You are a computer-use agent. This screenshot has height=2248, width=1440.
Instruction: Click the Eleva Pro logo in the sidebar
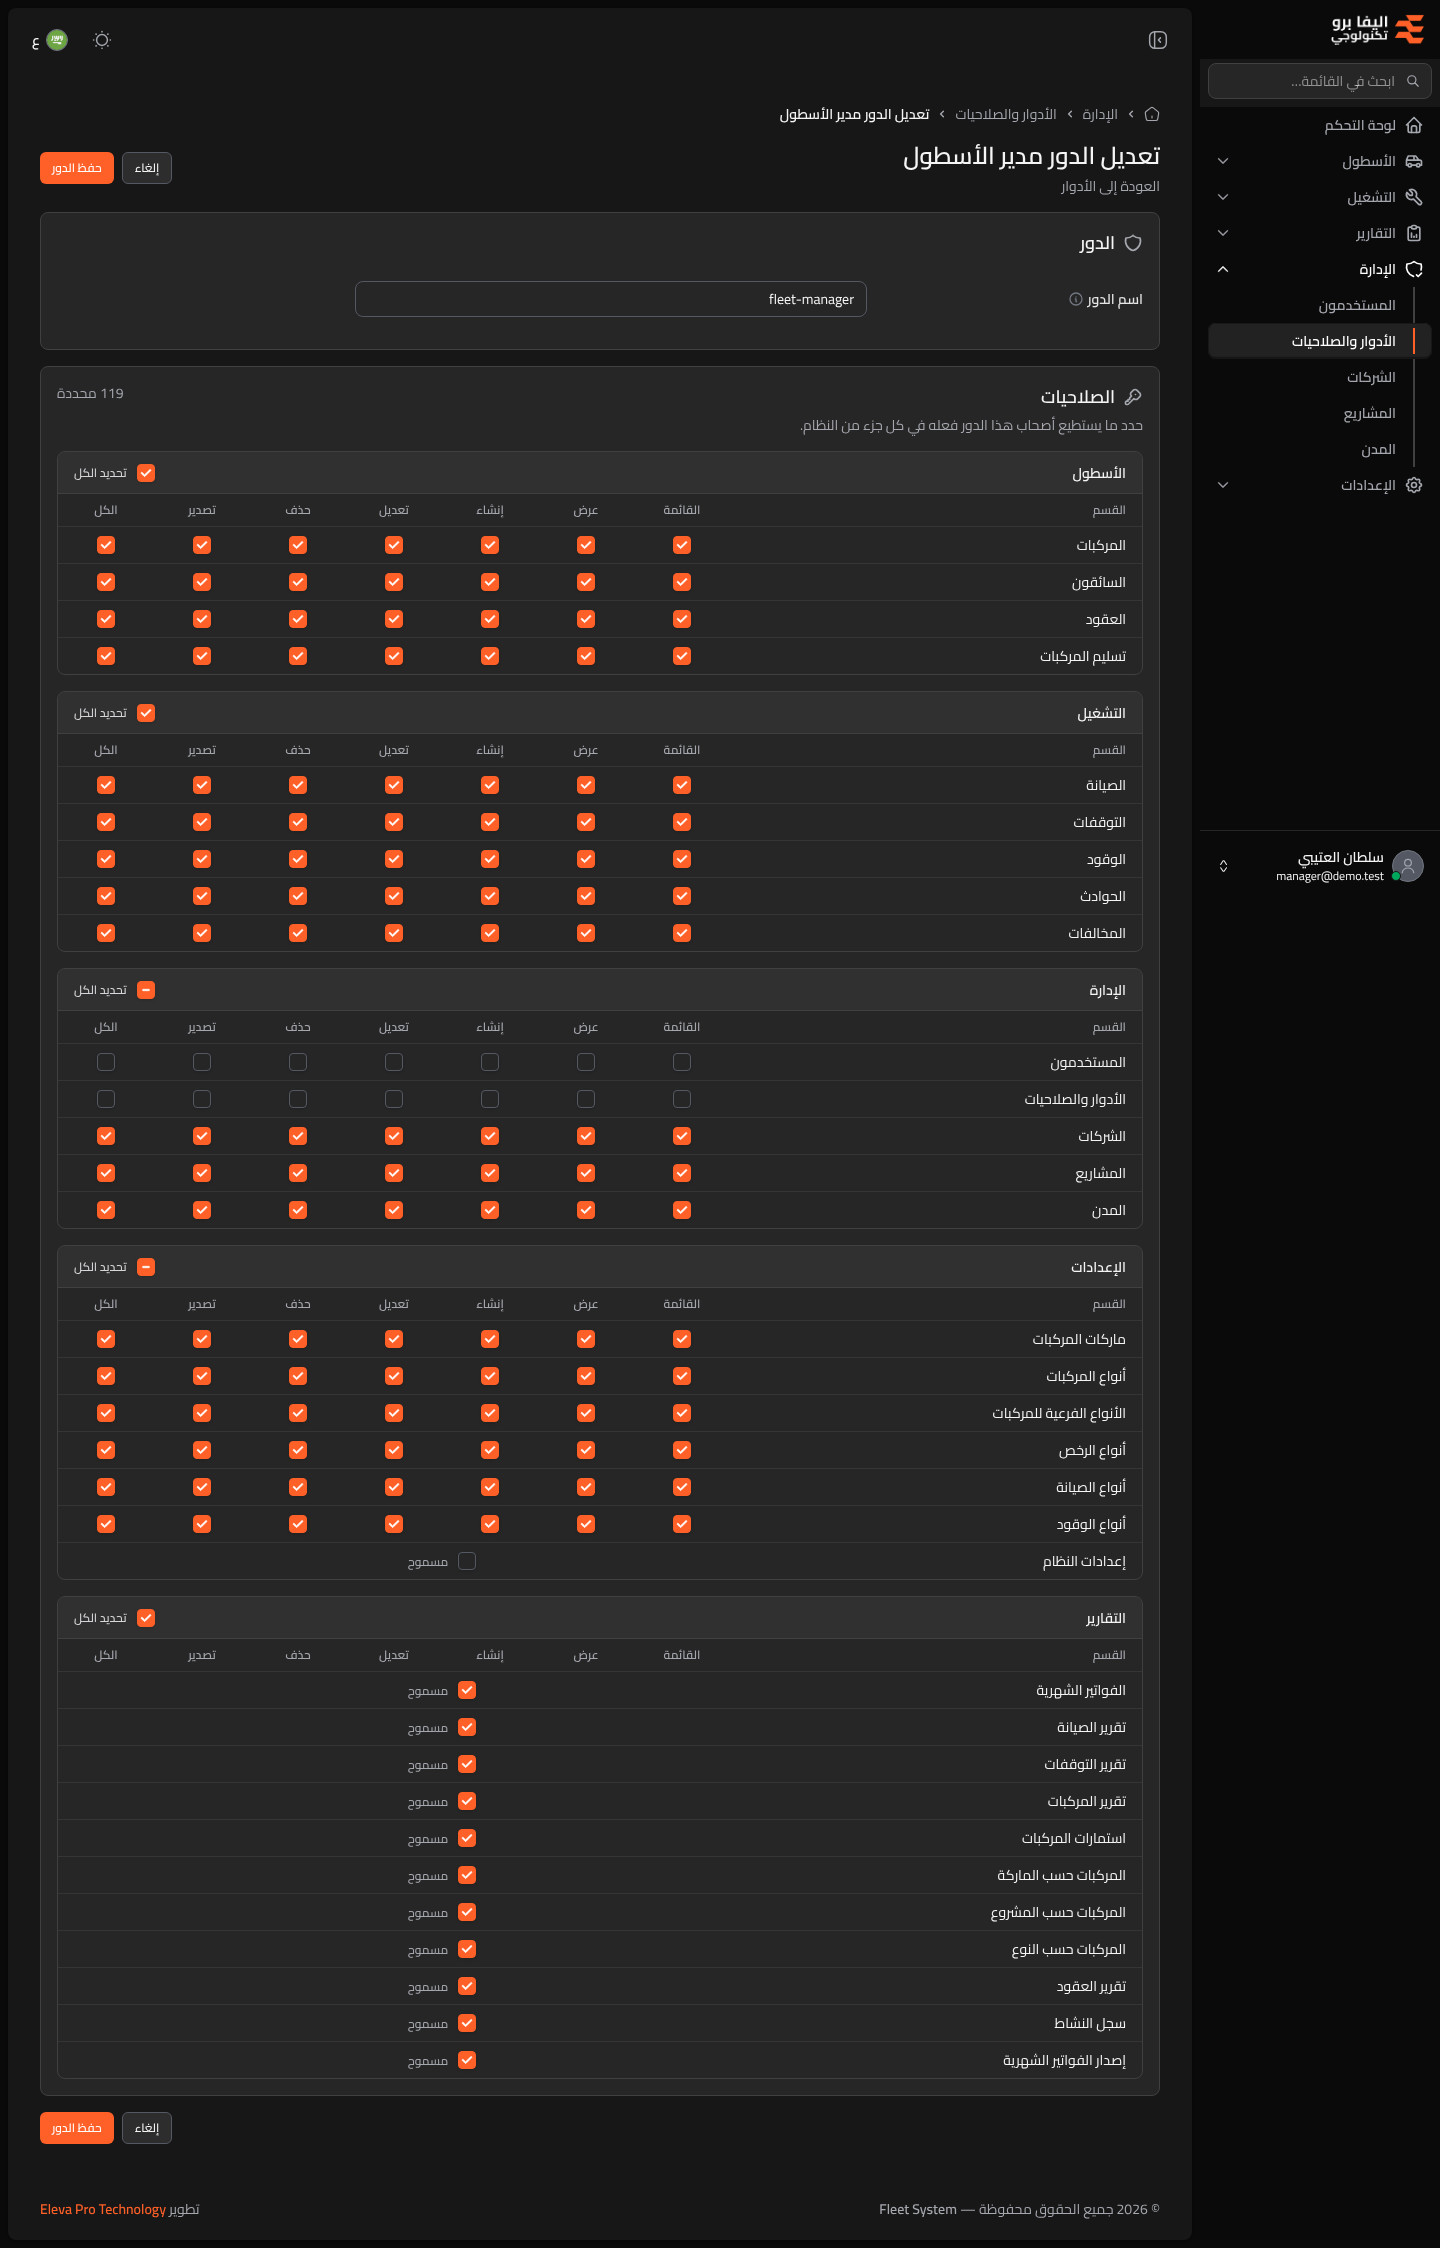pyautogui.click(x=1378, y=29)
